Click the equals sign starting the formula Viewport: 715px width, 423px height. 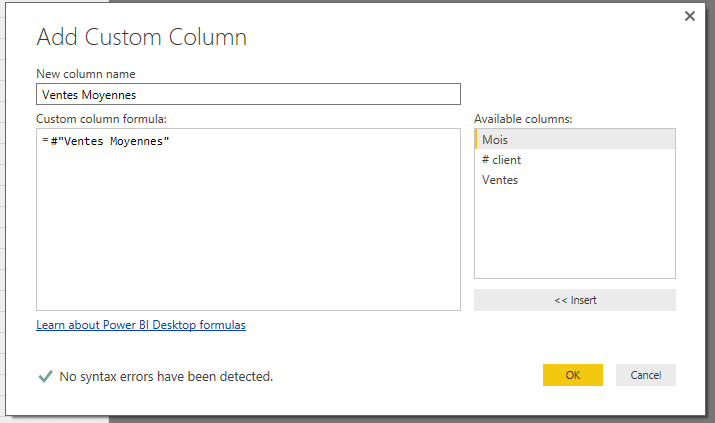click(45, 142)
